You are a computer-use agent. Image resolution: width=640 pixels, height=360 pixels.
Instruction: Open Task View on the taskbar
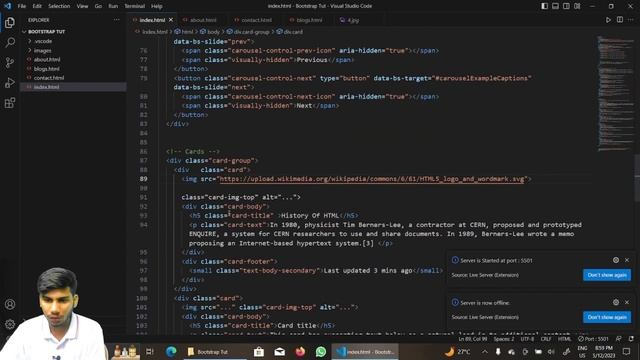click(149, 351)
